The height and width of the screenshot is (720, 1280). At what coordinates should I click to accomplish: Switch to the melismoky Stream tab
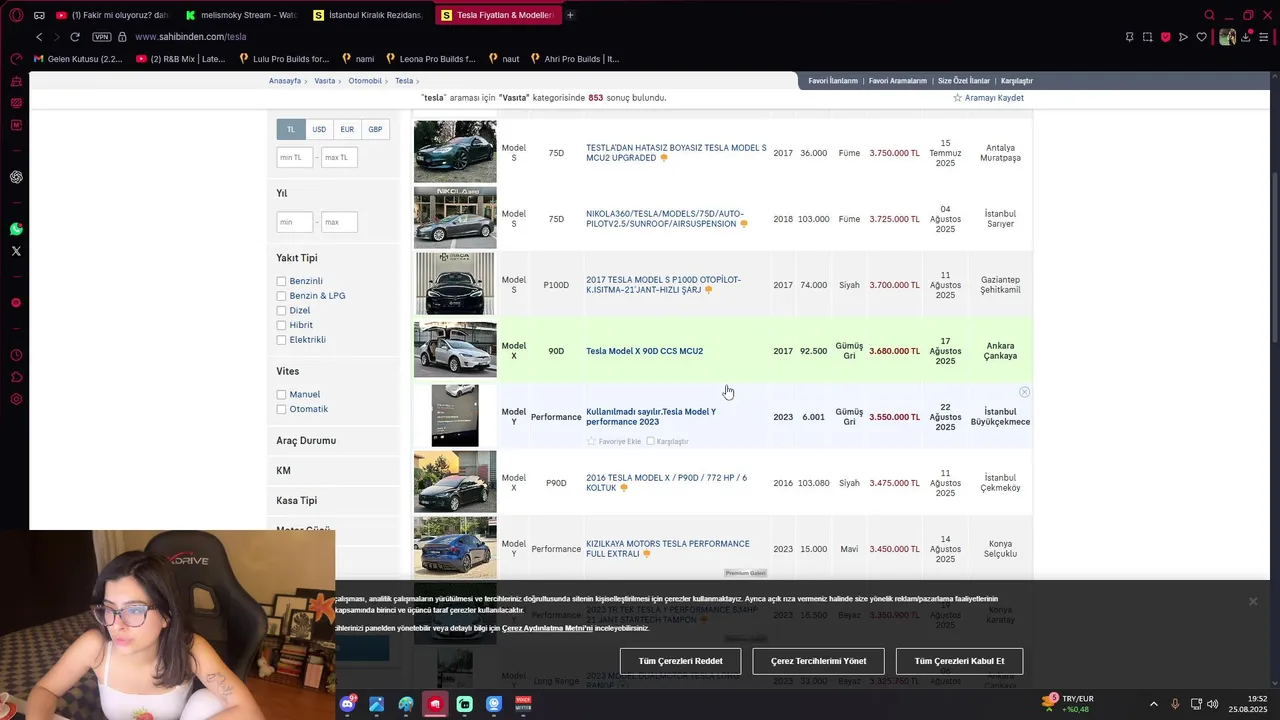241,15
